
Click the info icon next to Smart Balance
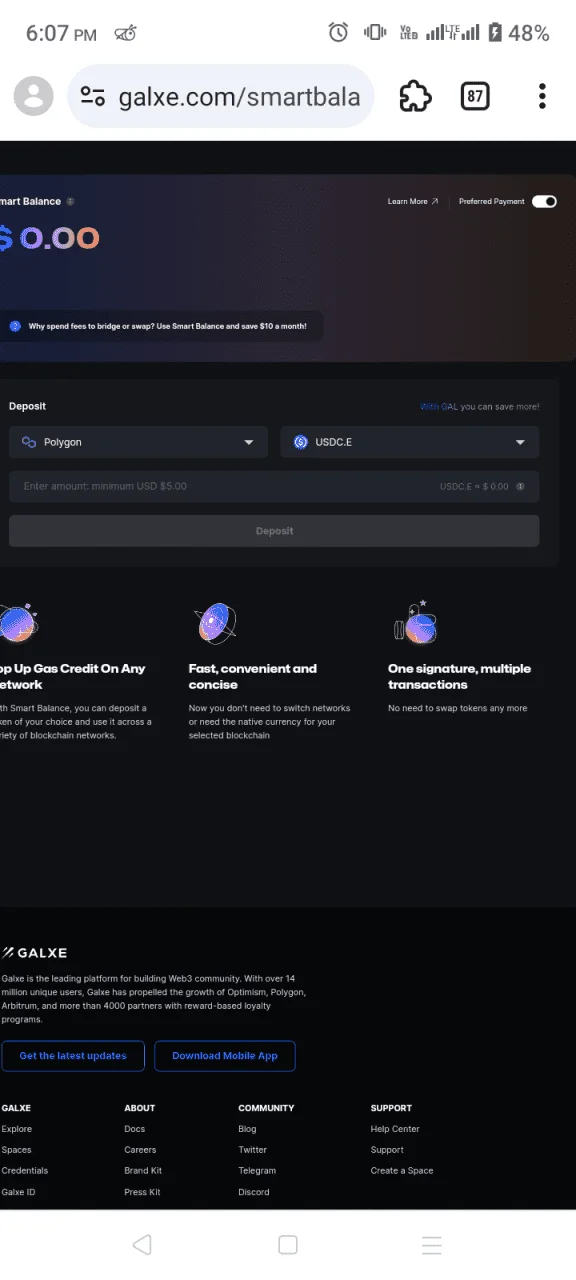pos(70,201)
